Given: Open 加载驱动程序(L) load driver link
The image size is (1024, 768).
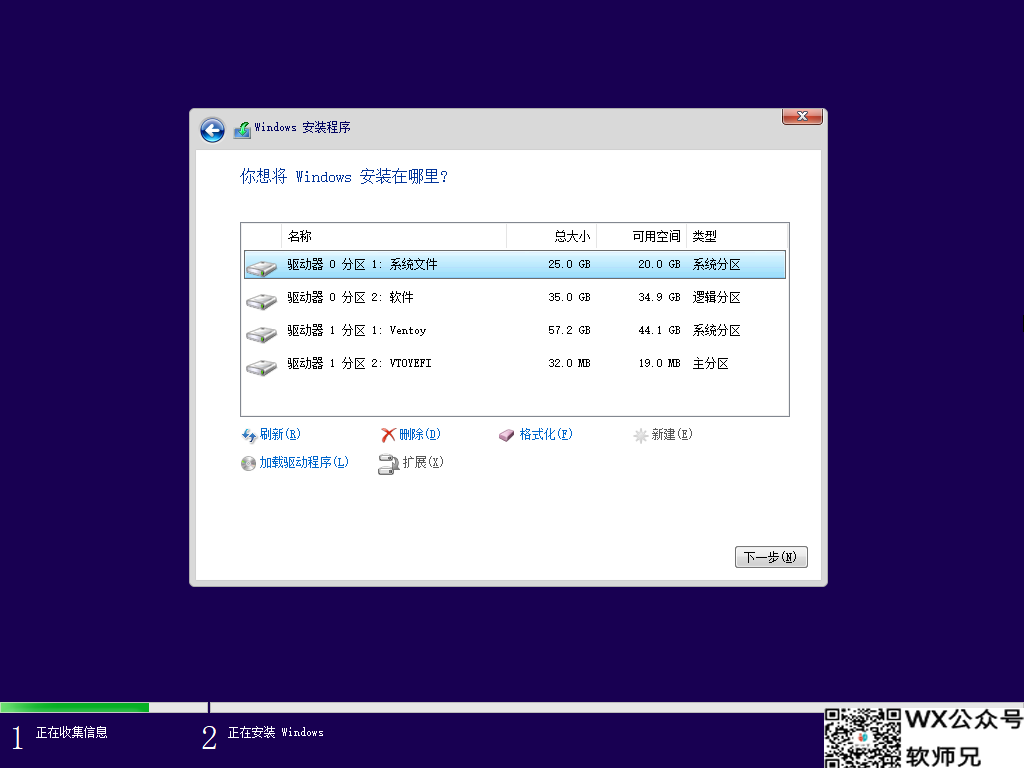Looking at the screenshot, I should [304, 462].
